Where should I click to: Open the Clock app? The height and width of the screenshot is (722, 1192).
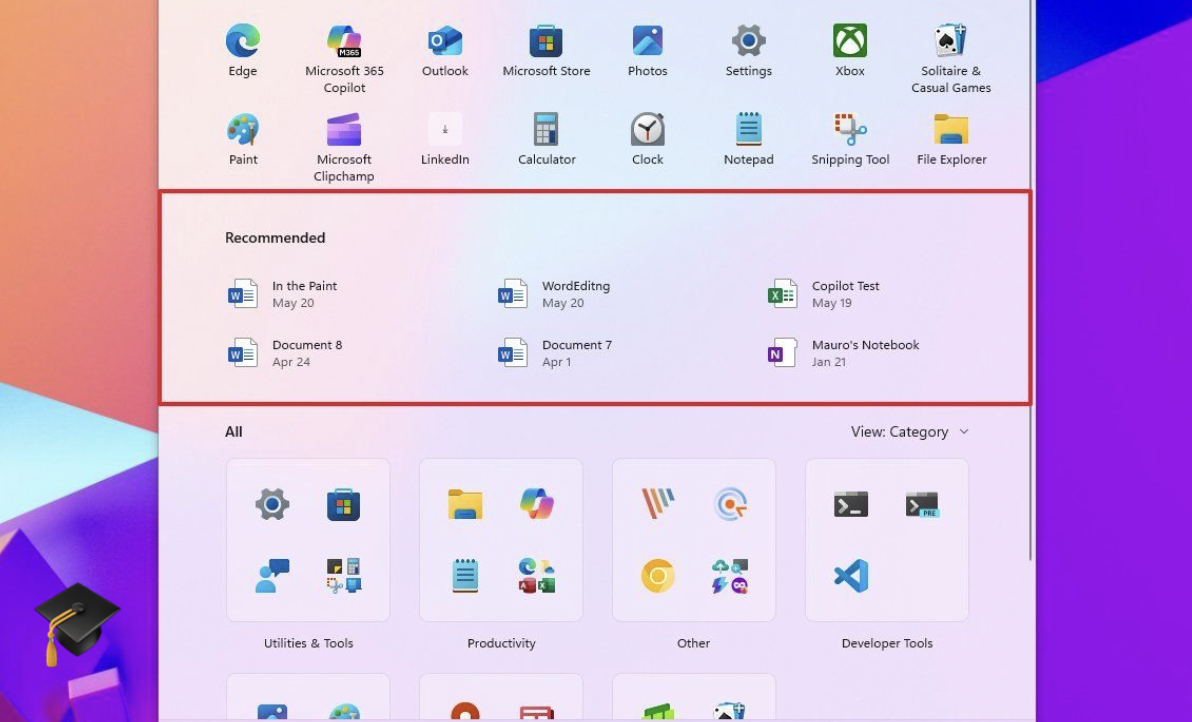647,139
